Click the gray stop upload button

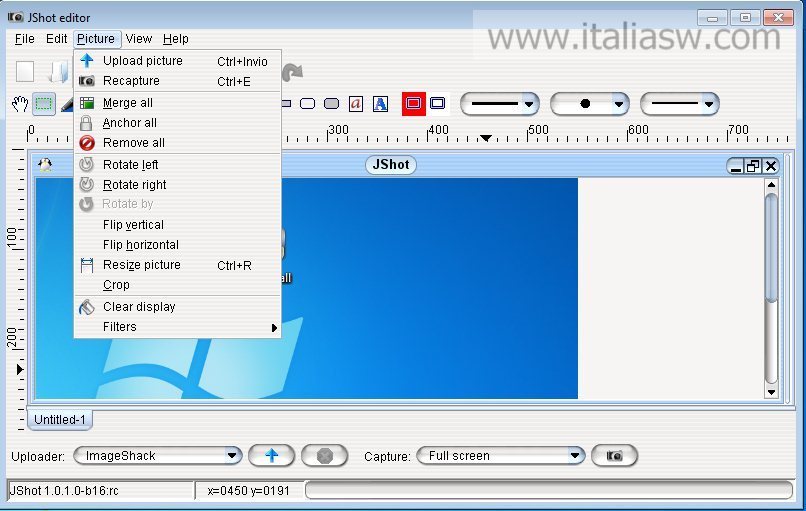click(324, 456)
